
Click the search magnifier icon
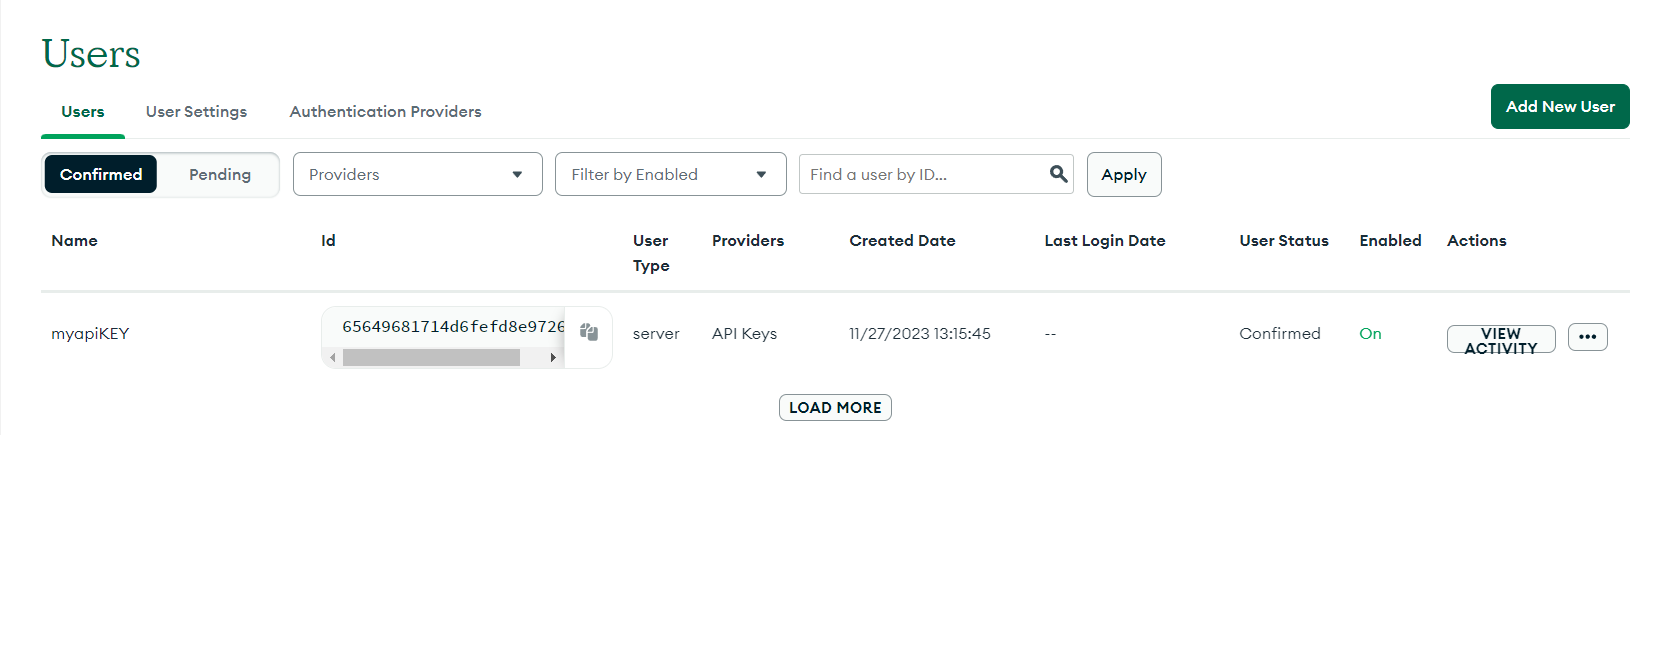pos(1058,174)
